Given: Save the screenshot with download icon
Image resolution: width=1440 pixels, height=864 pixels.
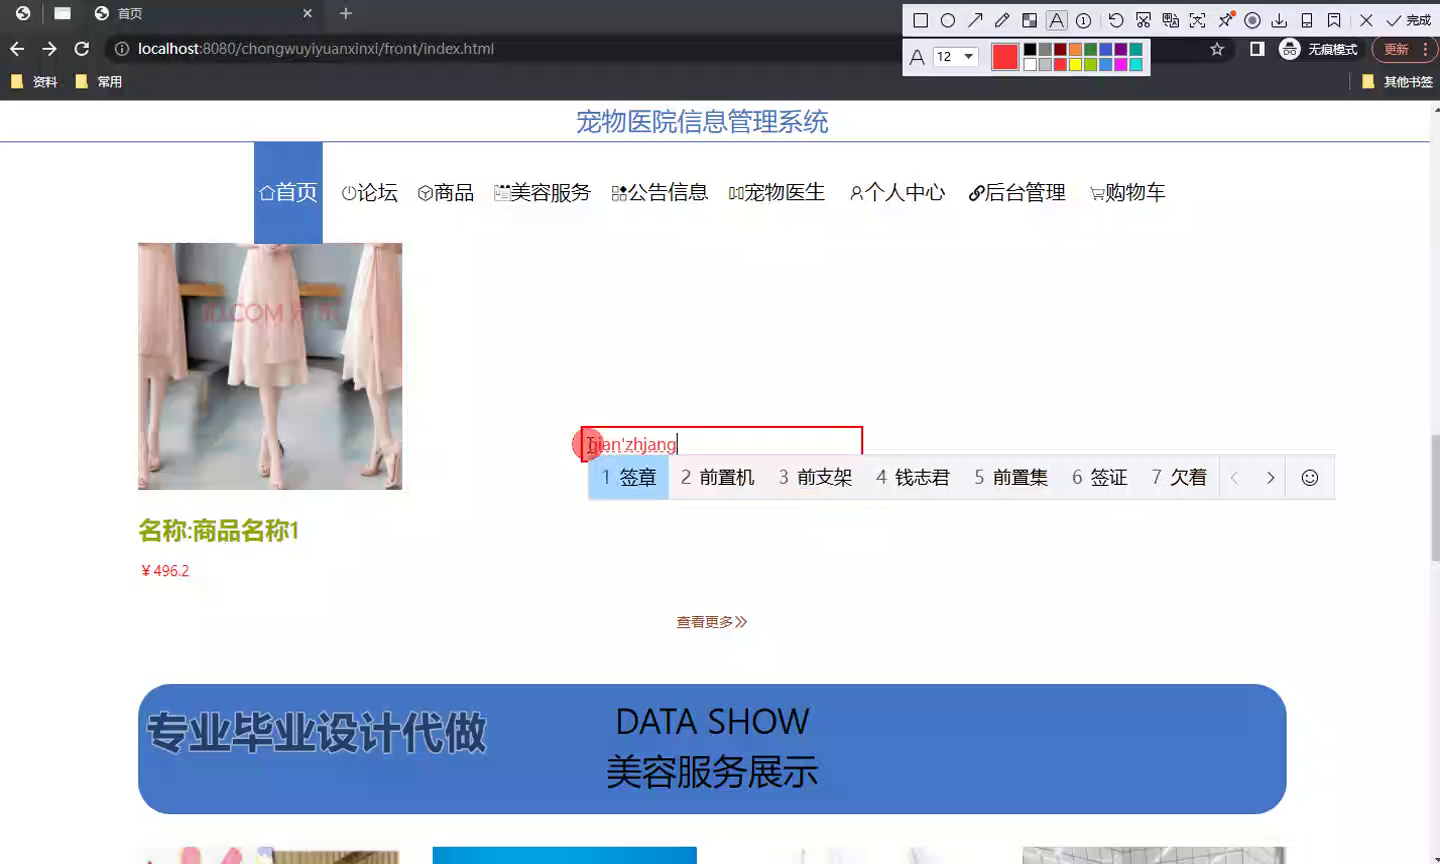Looking at the screenshot, I should 1279,20.
